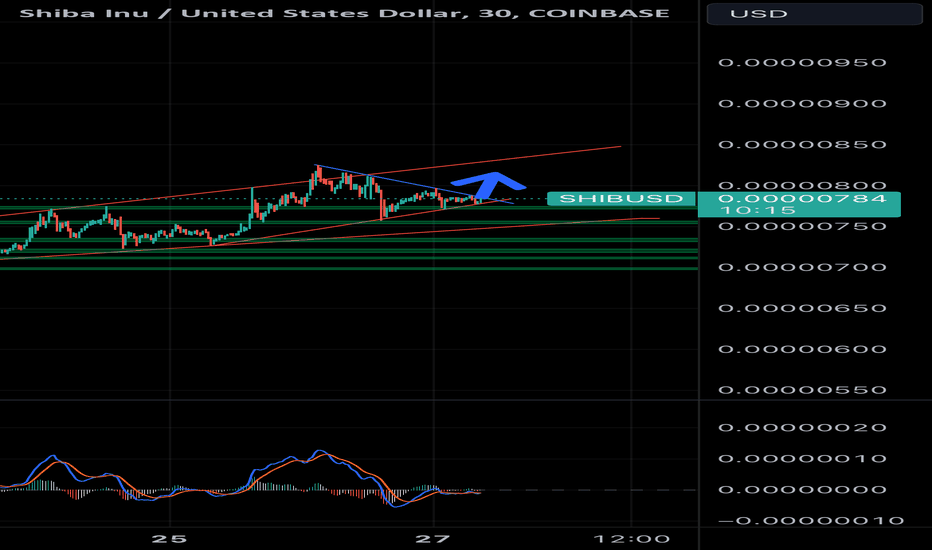Click the 0.00000700 price axis label

tap(802, 268)
